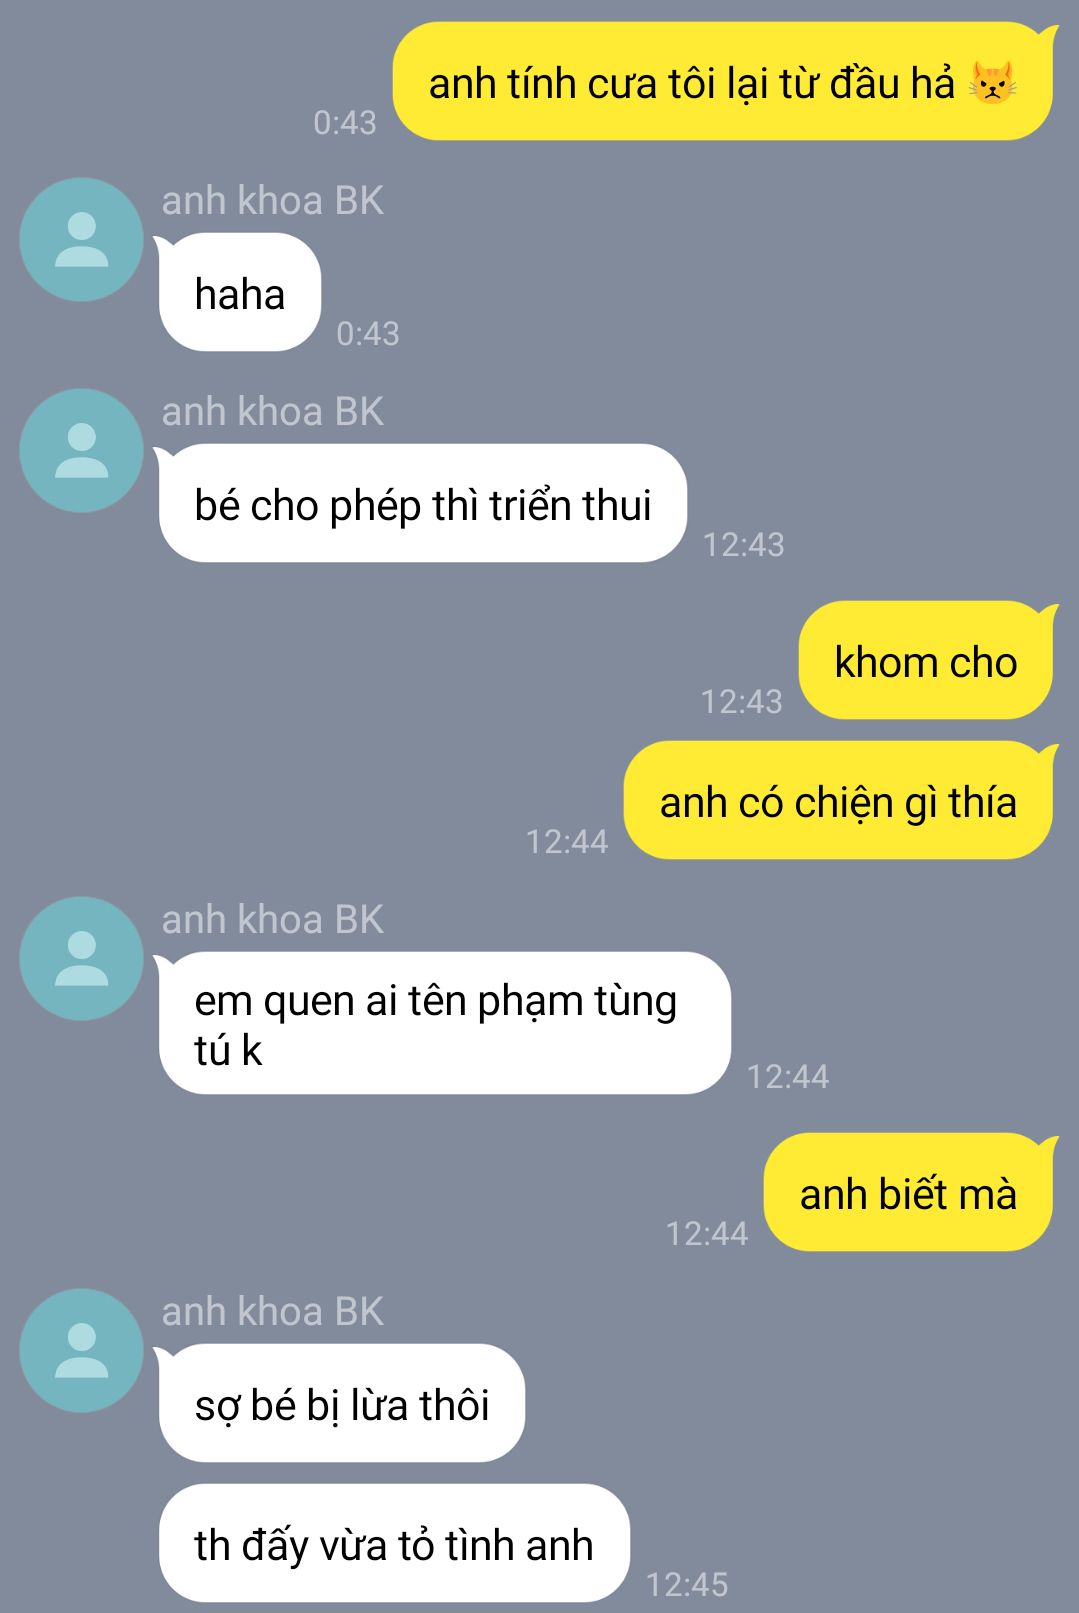The width and height of the screenshot is (1079, 1613).
Task: Tap the angry cat emoji in the top message
Action: coord(992,83)
